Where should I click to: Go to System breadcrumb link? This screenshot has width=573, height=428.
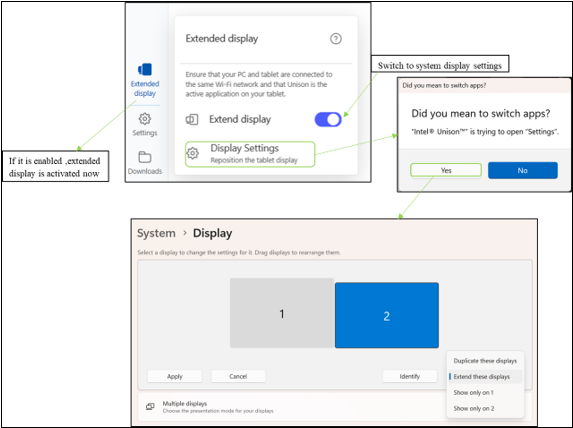pos(156,233)
